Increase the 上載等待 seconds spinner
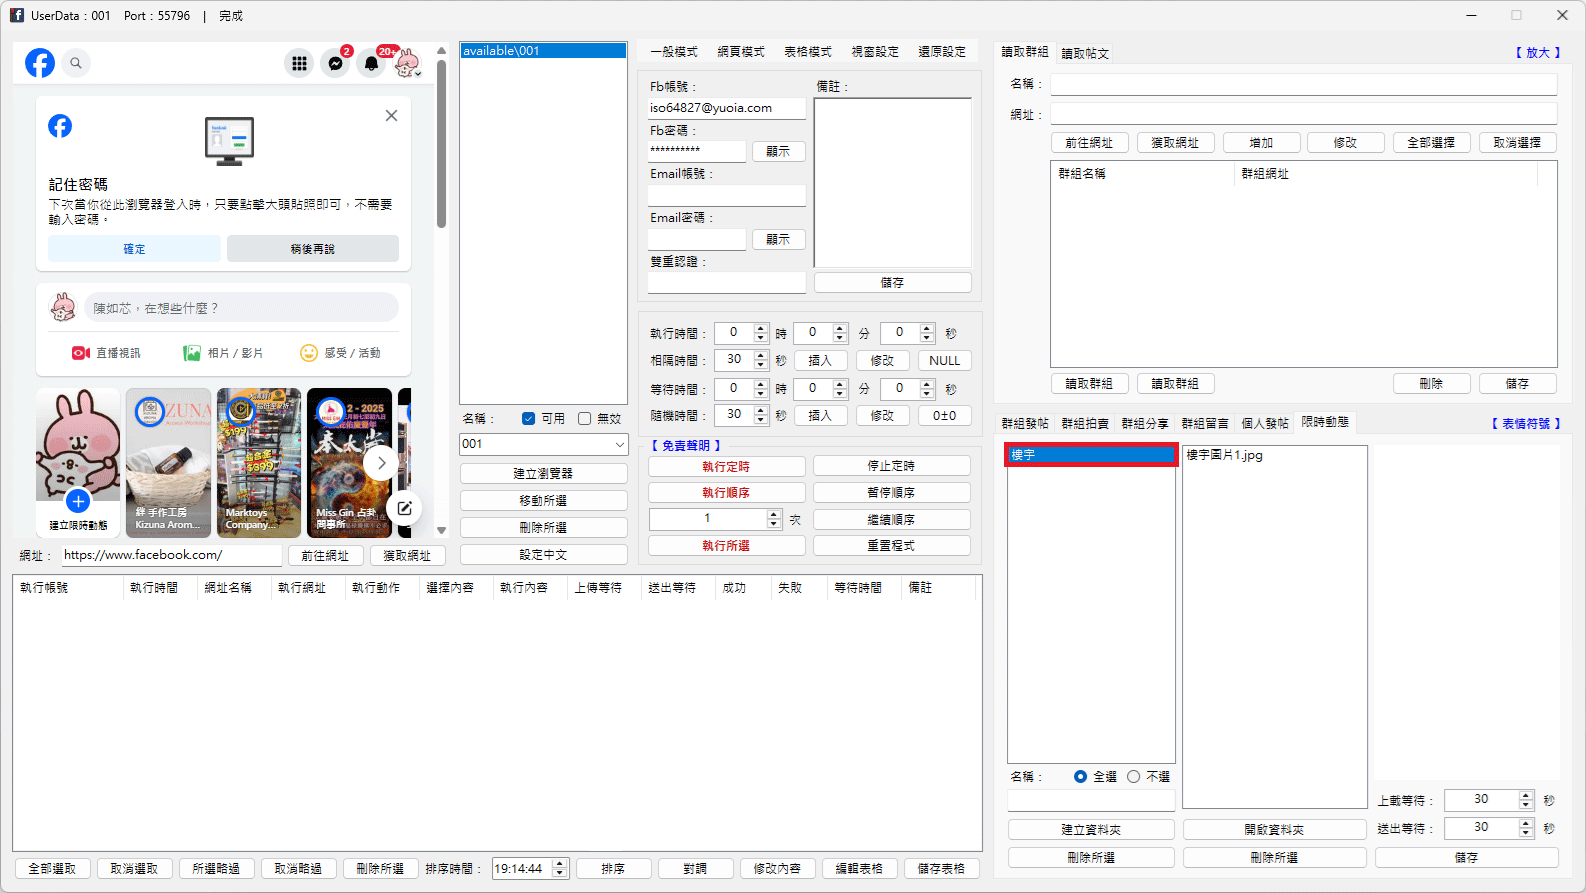The image size is (1586, 893). [x=1526, y=795]
